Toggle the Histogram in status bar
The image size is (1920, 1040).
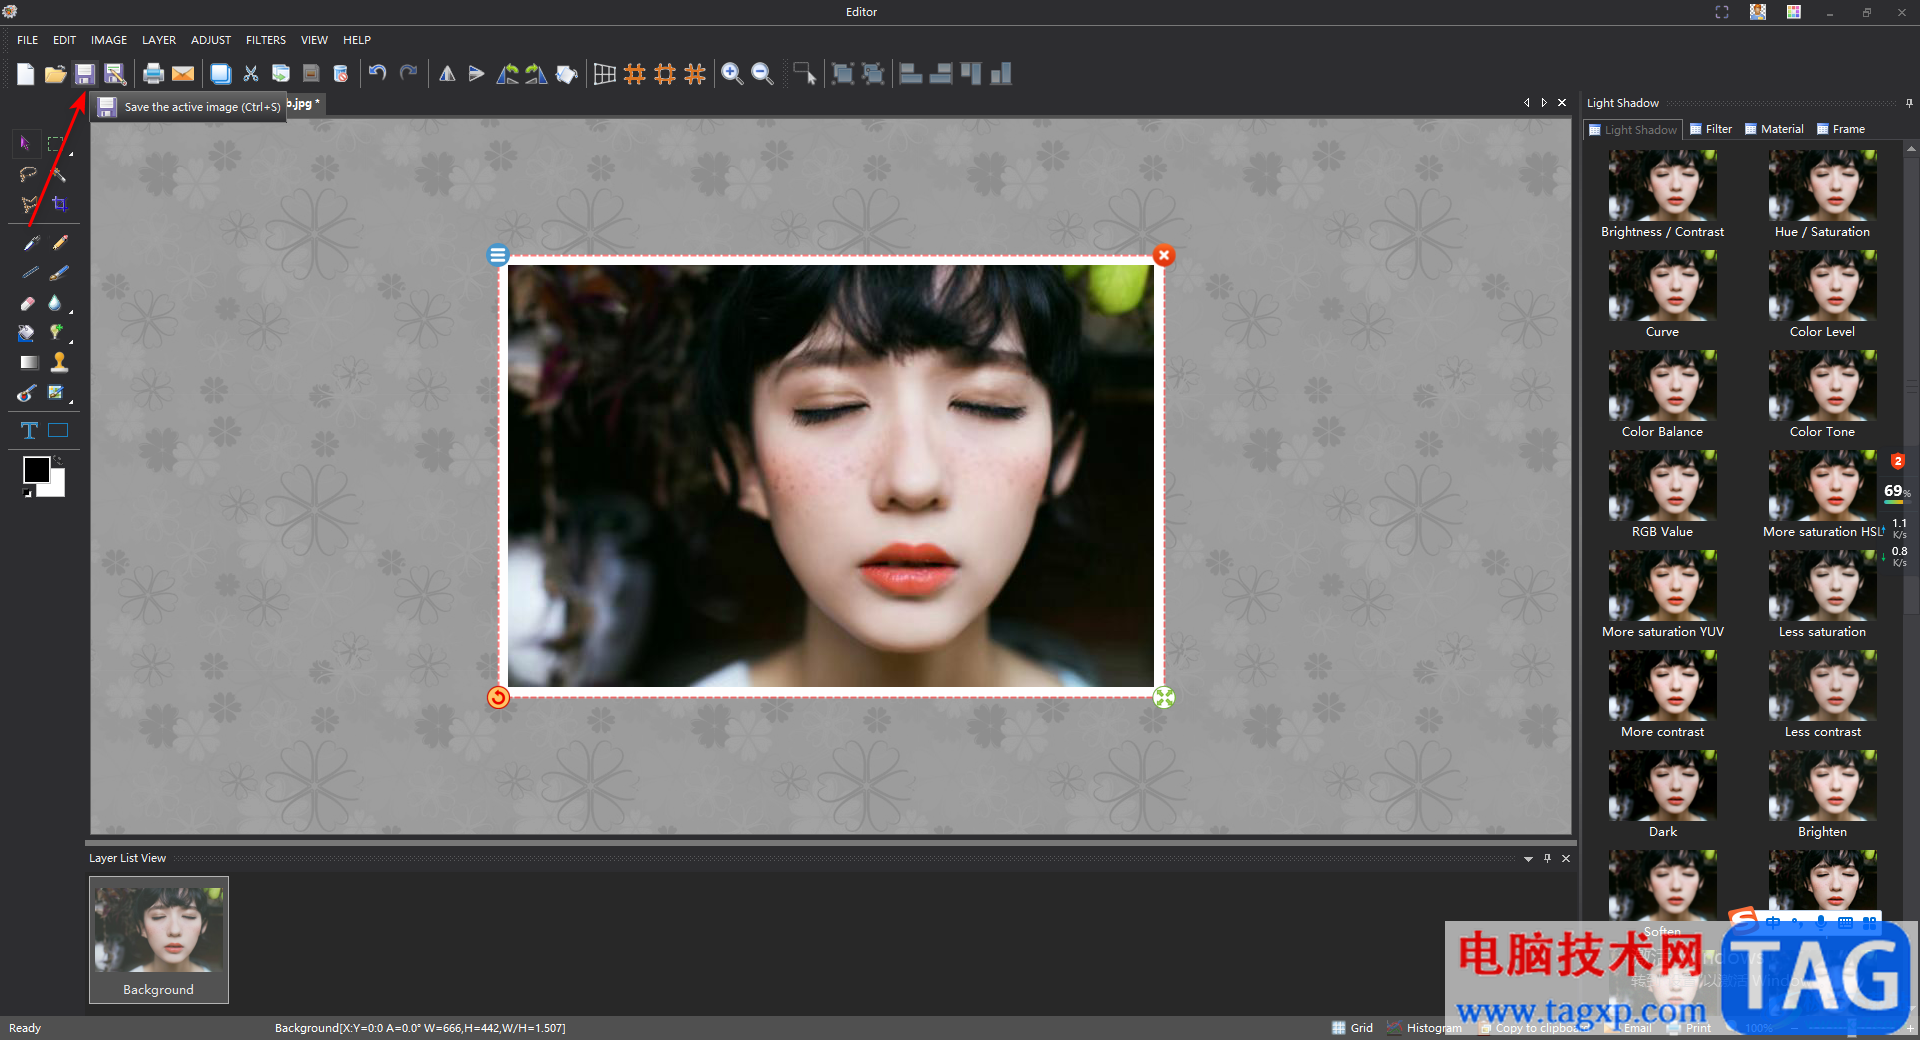tap(1425, 1028)
